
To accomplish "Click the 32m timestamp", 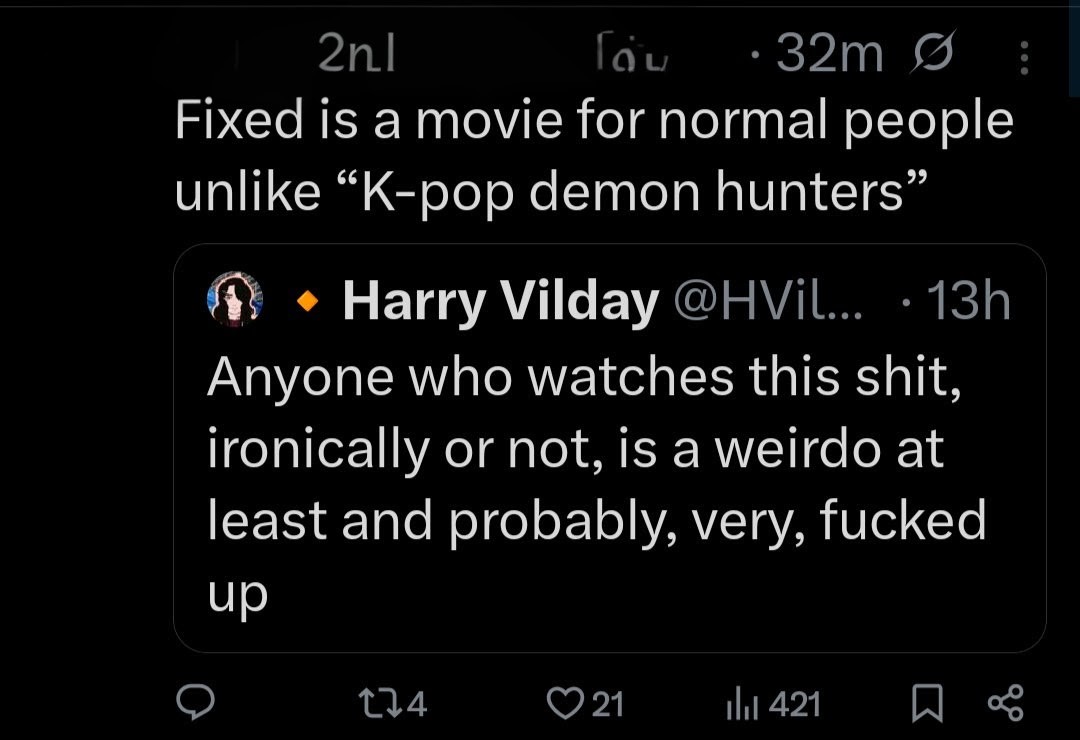I will click(x=828, y=56).
